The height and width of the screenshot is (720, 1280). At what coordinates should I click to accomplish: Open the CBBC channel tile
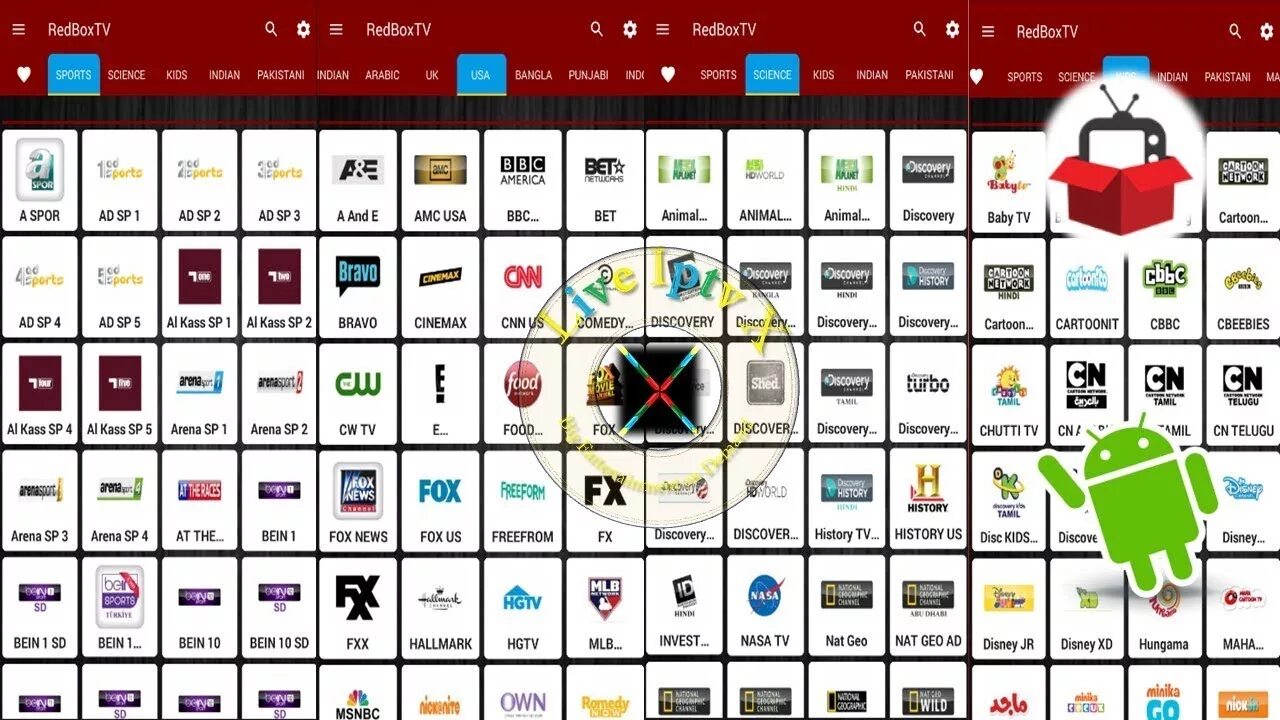coord(1165,290)
